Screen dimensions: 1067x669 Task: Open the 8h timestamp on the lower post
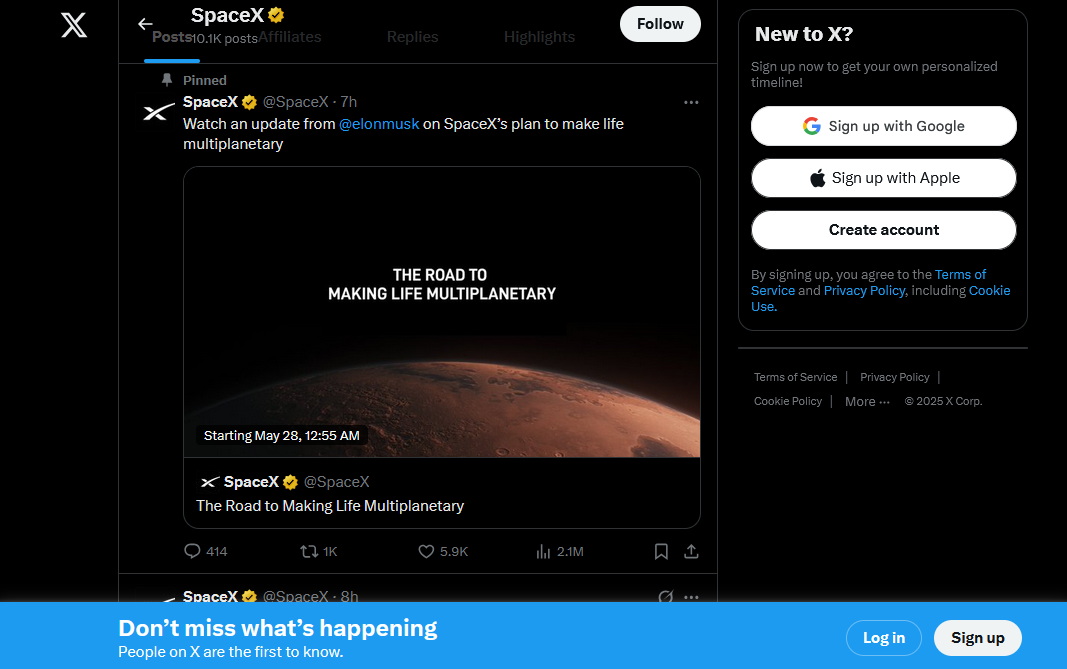(x=349, y=597)
